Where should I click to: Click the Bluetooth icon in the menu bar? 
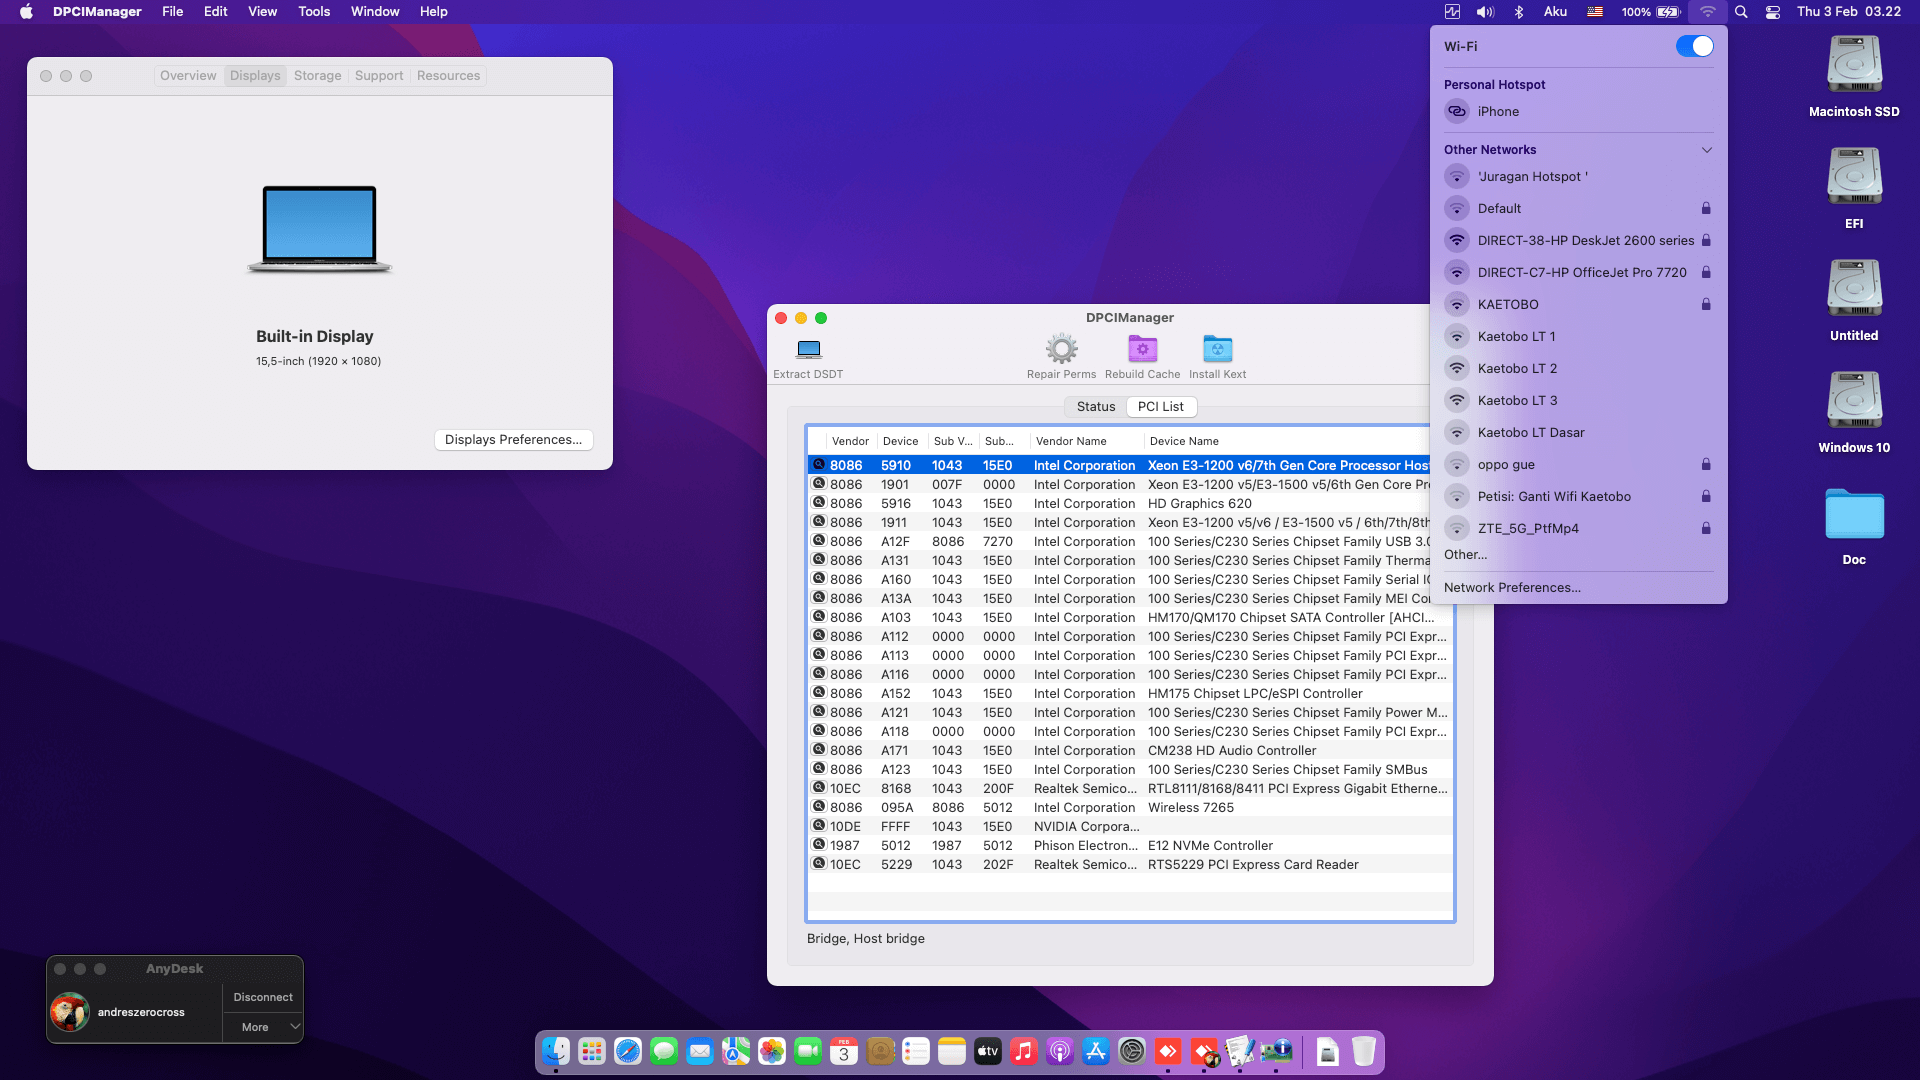[1519, 12]
